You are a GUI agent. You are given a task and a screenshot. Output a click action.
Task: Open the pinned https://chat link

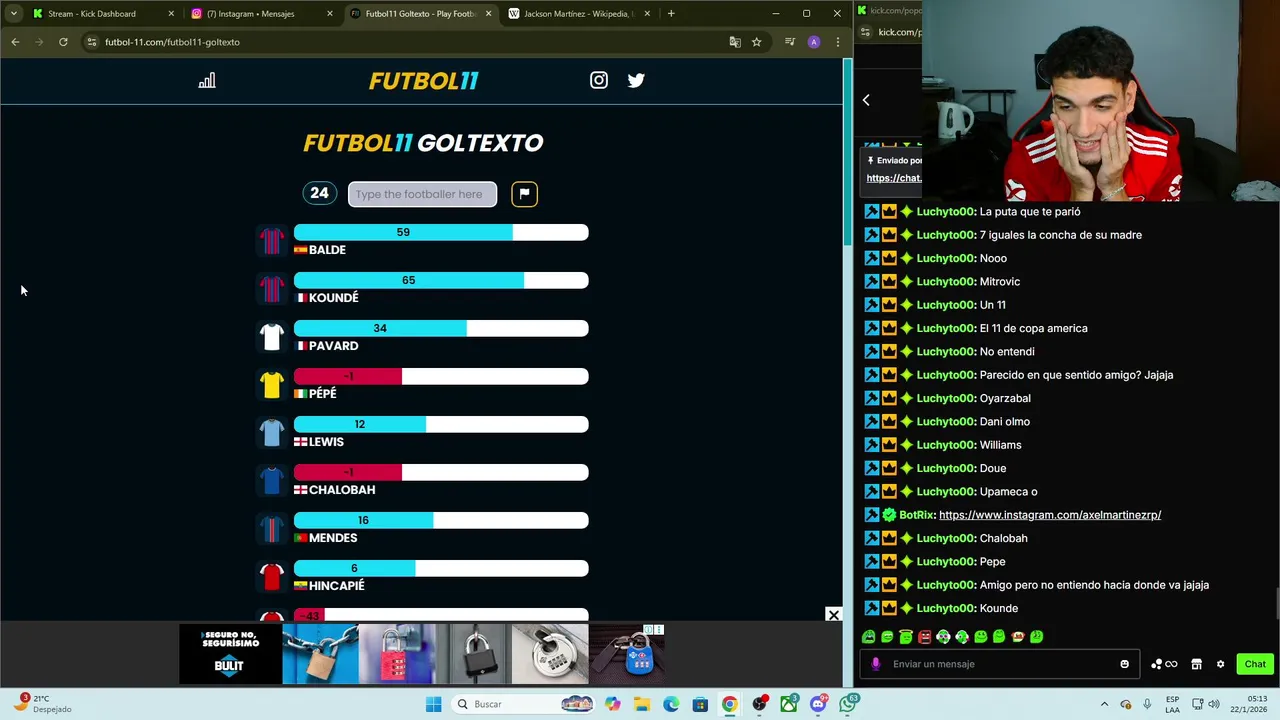click(x=894, y=178)
